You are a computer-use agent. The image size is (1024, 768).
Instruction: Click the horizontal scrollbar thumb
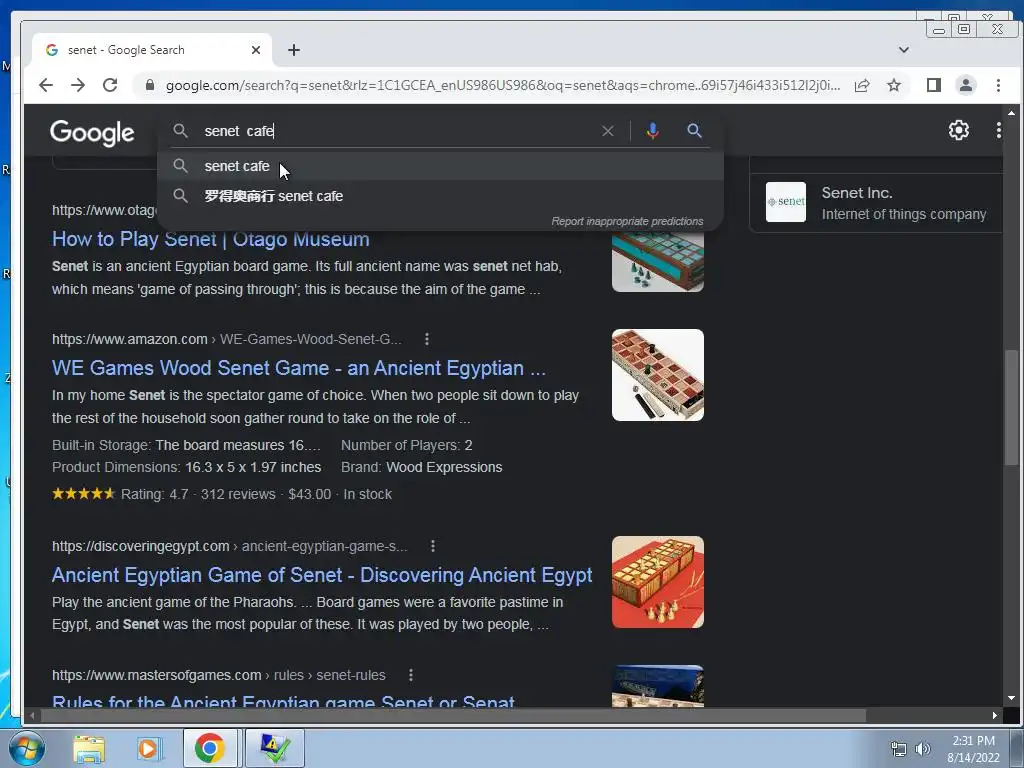(x=453, y=715)
